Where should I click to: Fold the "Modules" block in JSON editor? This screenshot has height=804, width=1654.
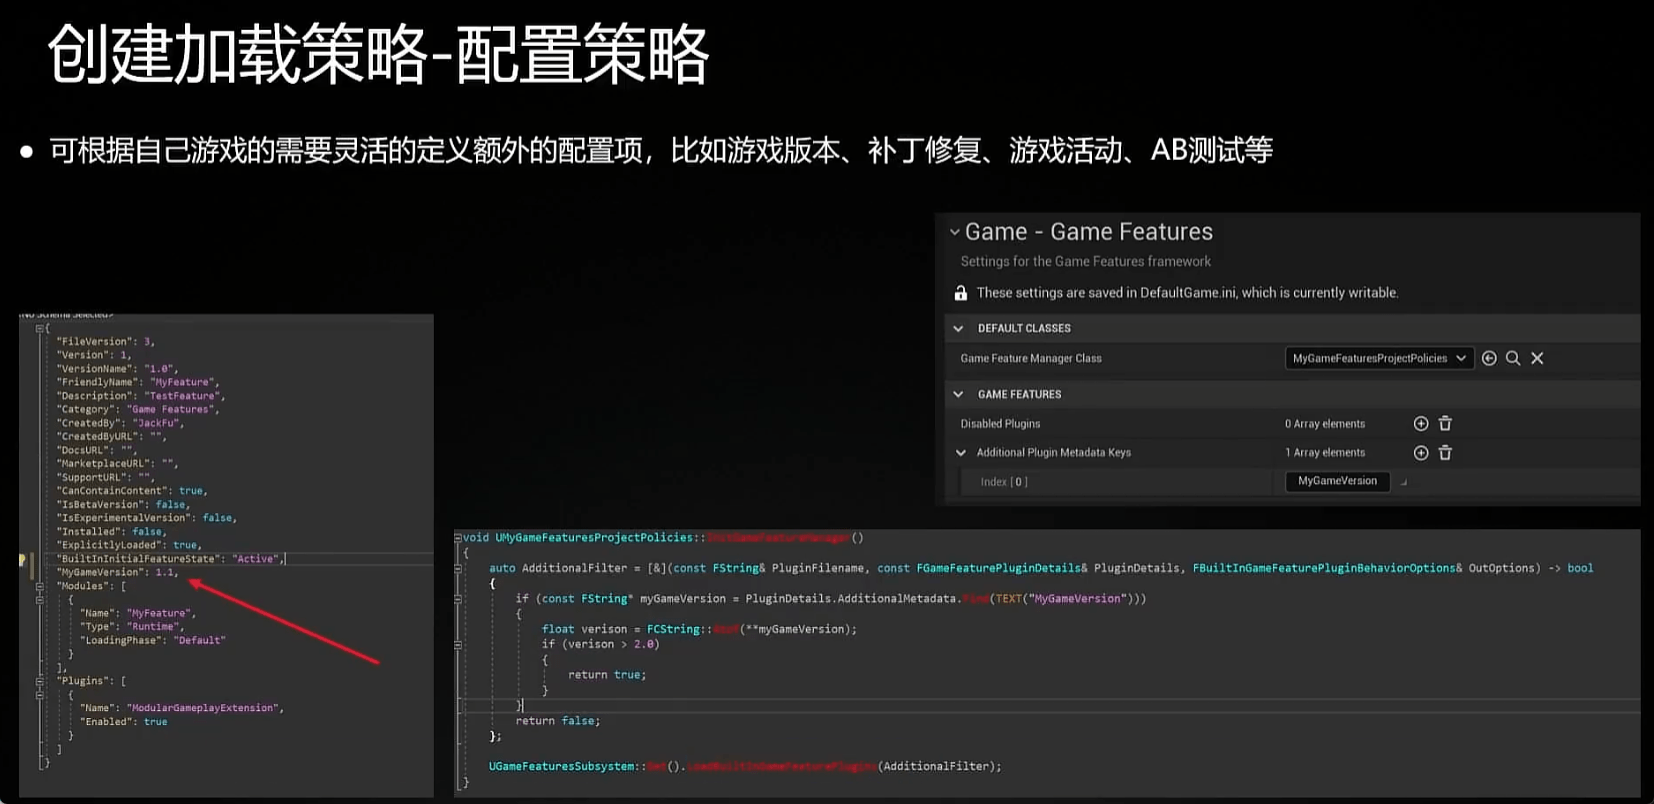tap(40, 587)
